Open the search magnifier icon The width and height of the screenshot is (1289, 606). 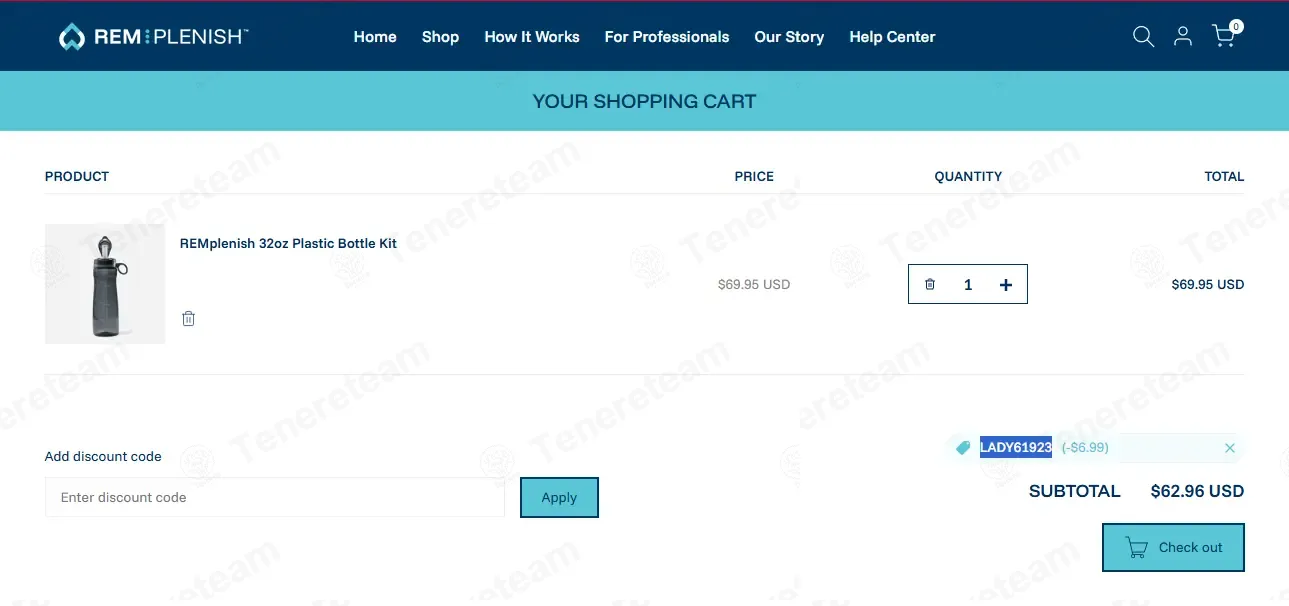click(1143, 37)
